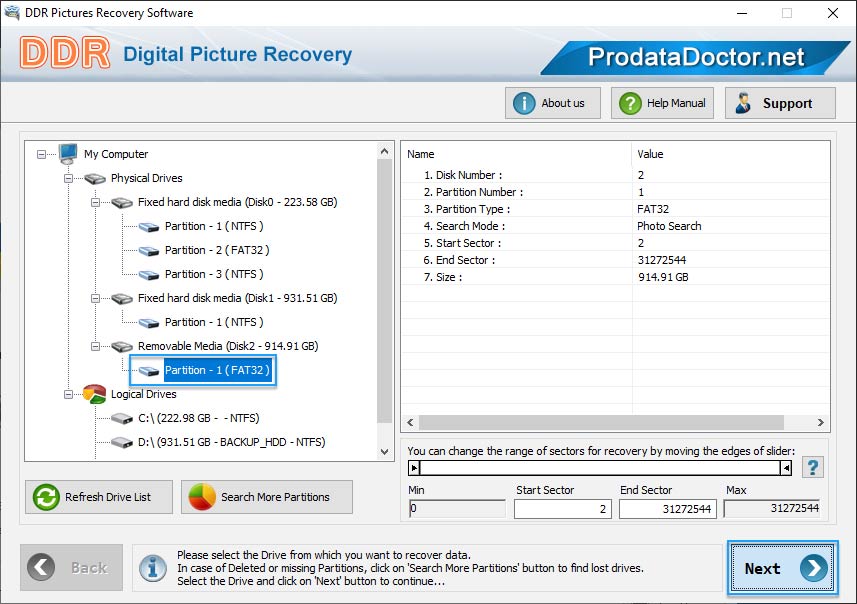The width and height of the screenshot is (857, 604).
Task: Select 'Partition - 2 (FAT32)' row
Action: pyautogui.click(x=217, y=250)
